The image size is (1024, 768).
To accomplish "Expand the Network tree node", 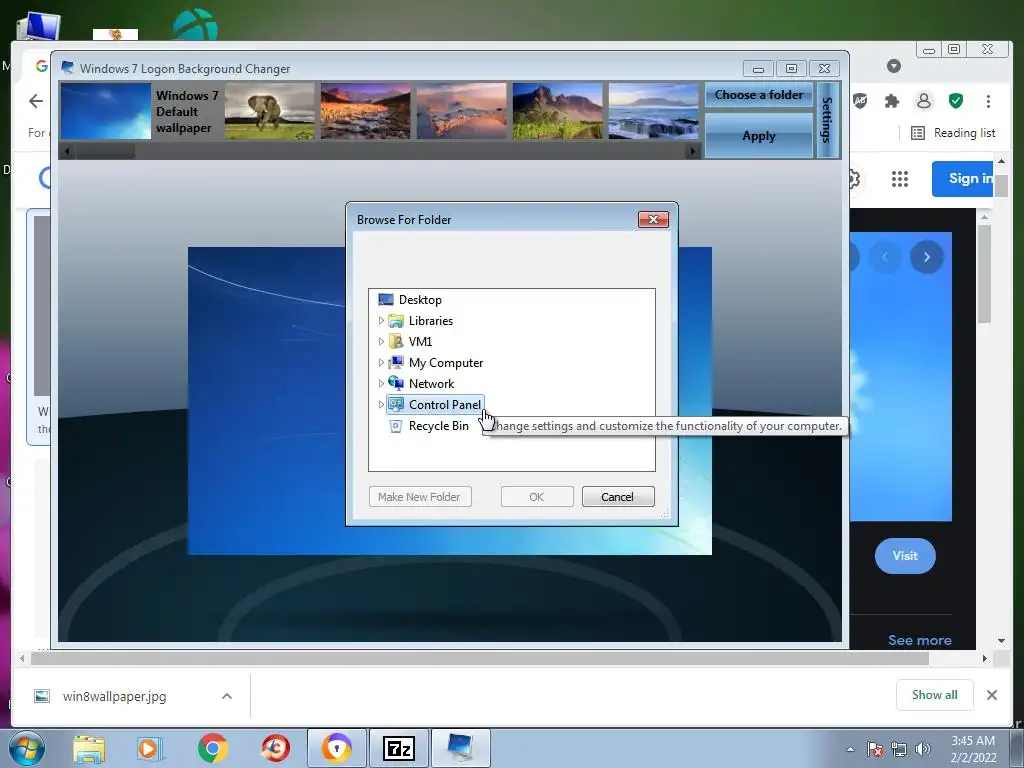I will (x=381, y=383).
